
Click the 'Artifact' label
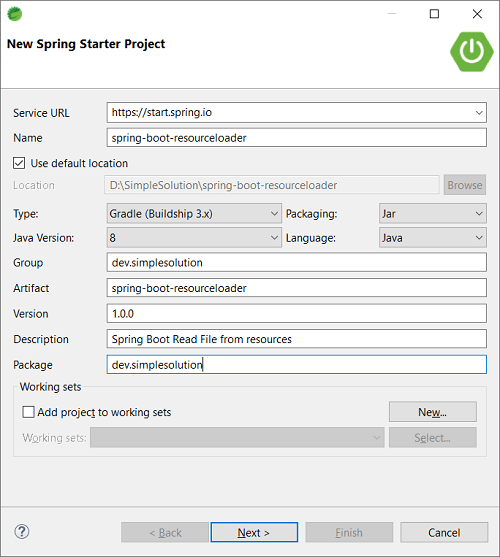click(31, 288)
